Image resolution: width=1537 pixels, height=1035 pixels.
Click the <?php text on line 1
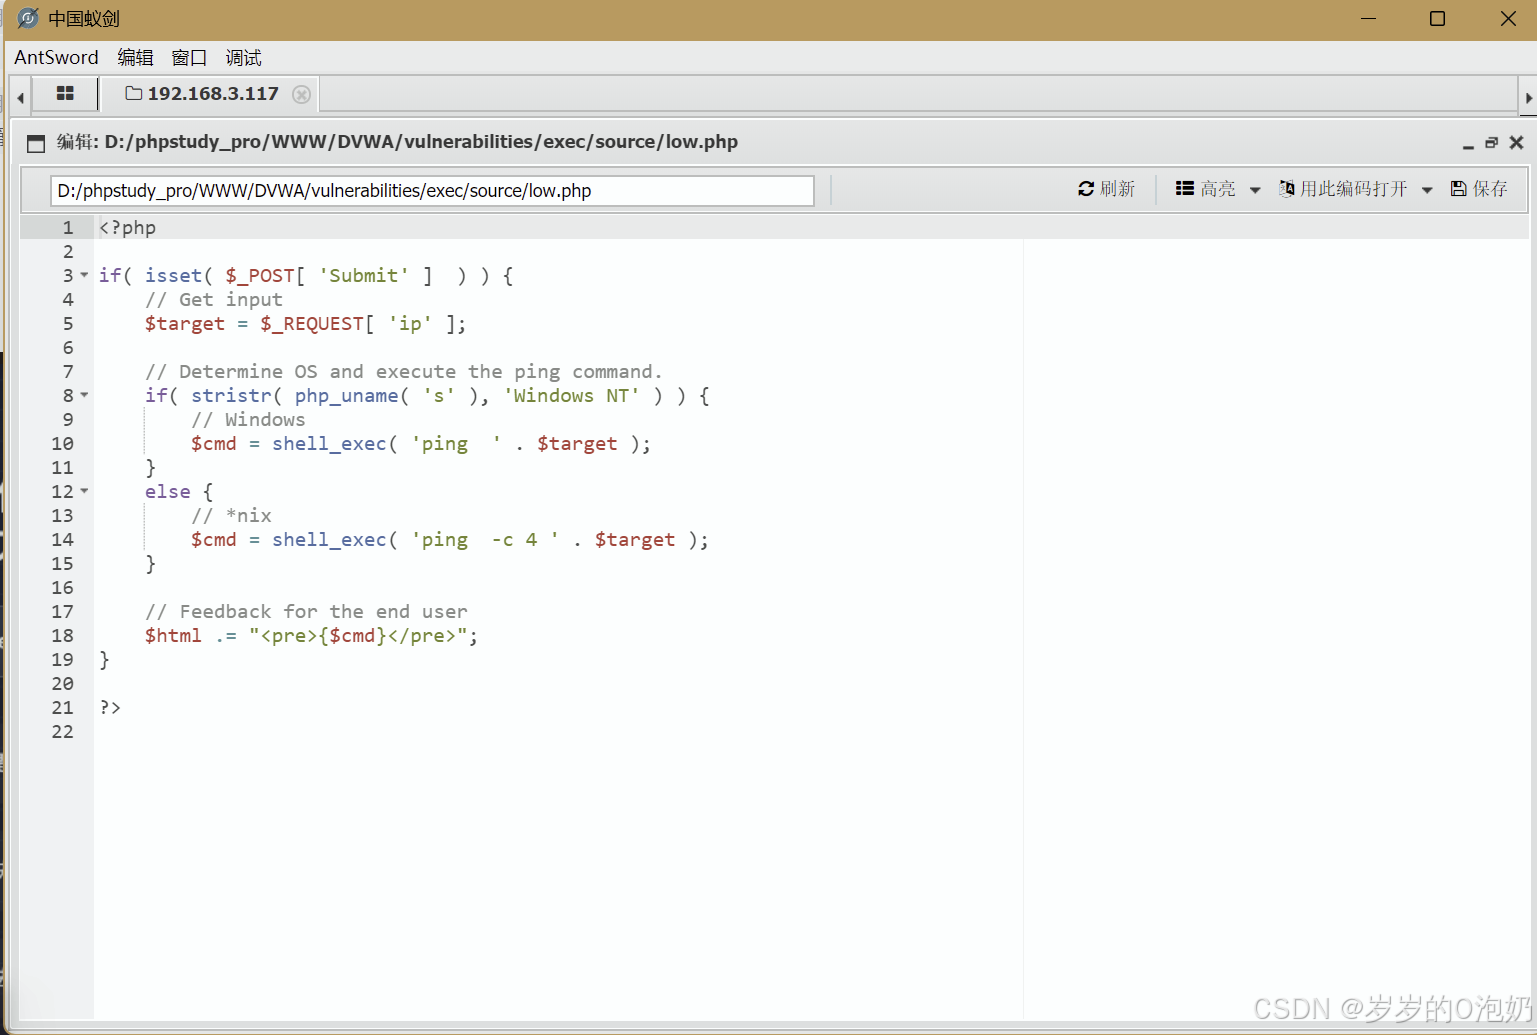point(127,227)
